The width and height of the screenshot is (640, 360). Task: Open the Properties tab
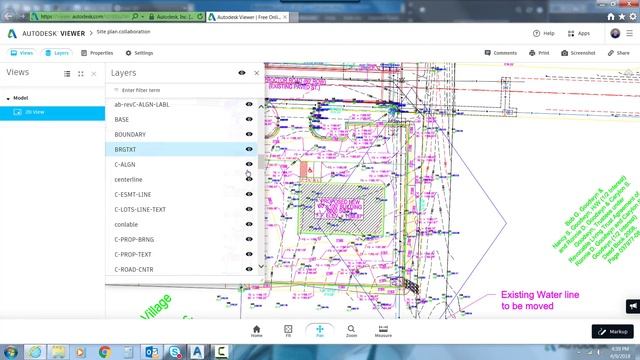[x=97, y=53]
